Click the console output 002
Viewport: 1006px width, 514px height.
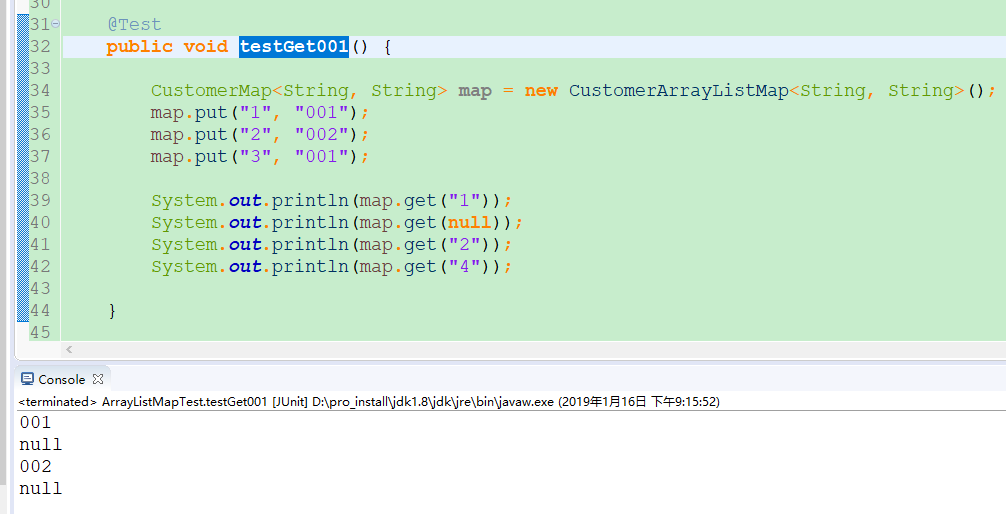pyautogui.click(x=35, y=467)
